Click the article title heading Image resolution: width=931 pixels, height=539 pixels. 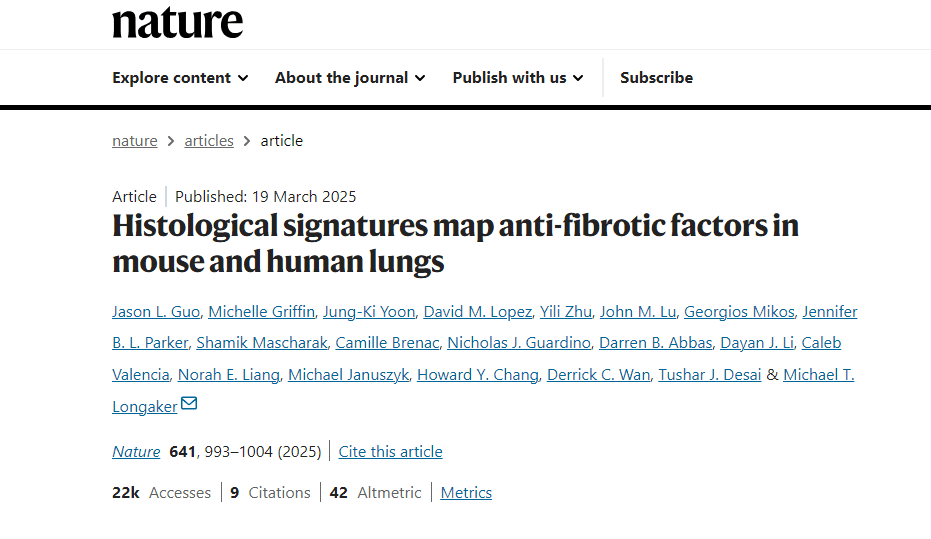pyautogui.click(x=455, y=244)
